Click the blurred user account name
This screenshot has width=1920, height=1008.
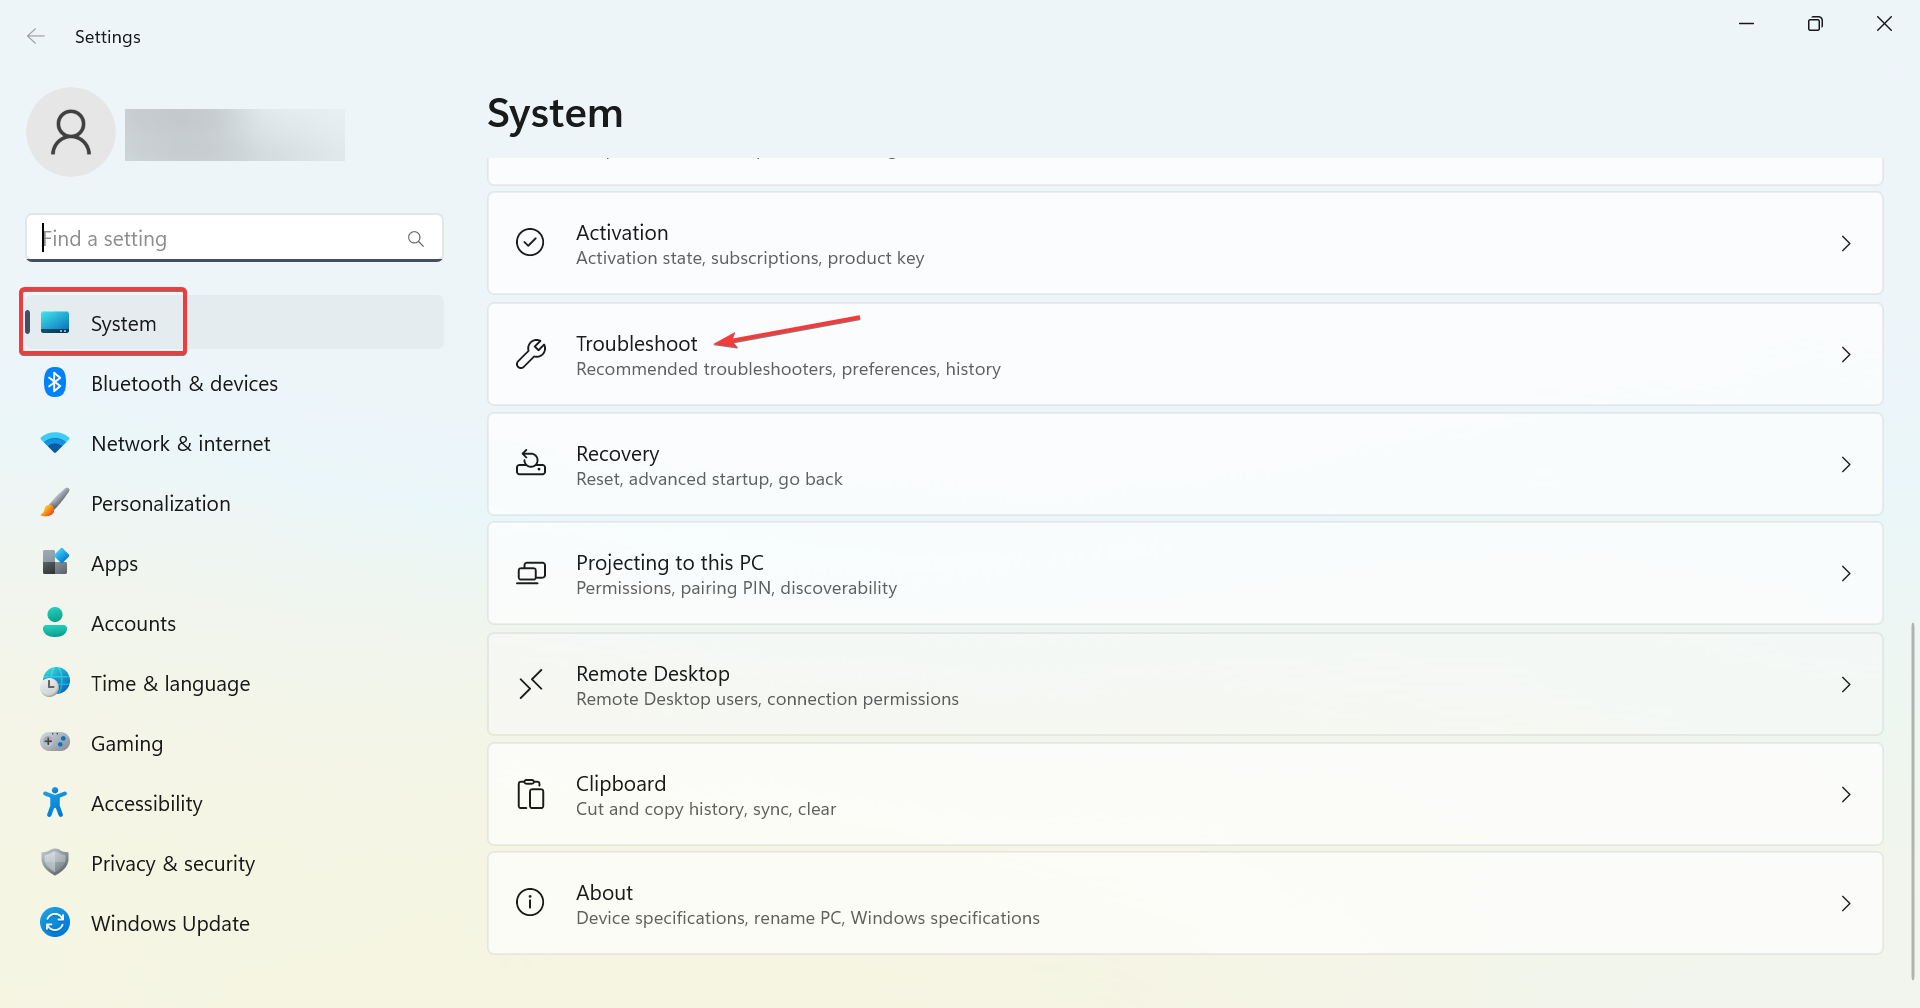[235, 135]
